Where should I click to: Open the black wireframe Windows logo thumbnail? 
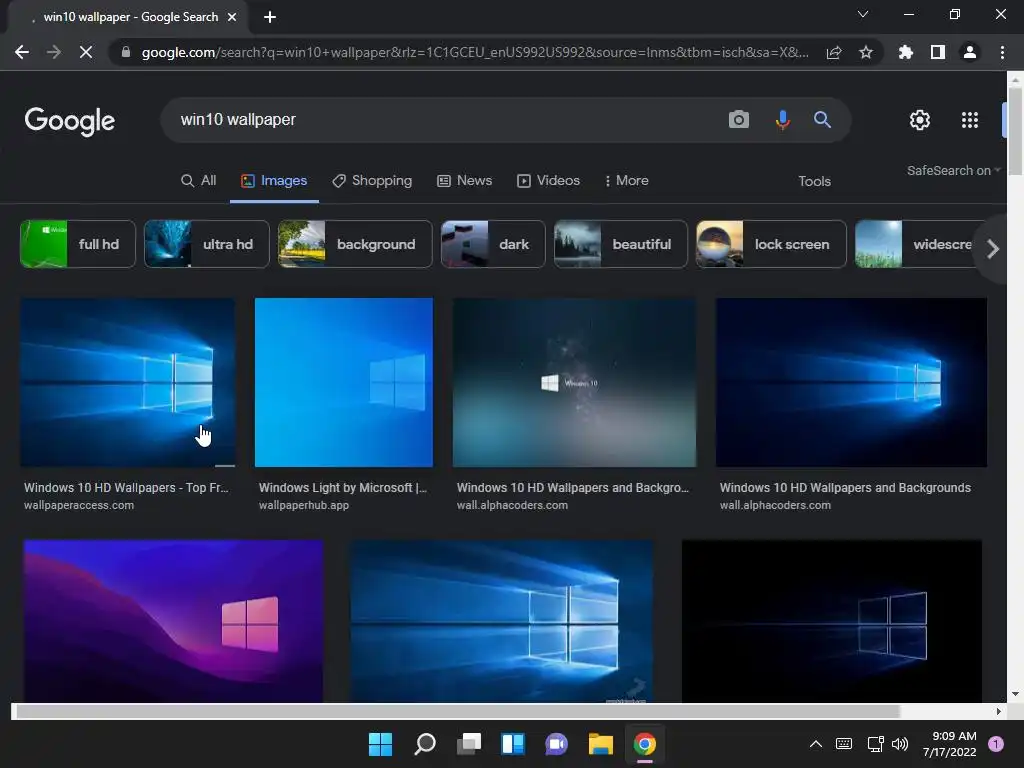(x=831, y=621)
